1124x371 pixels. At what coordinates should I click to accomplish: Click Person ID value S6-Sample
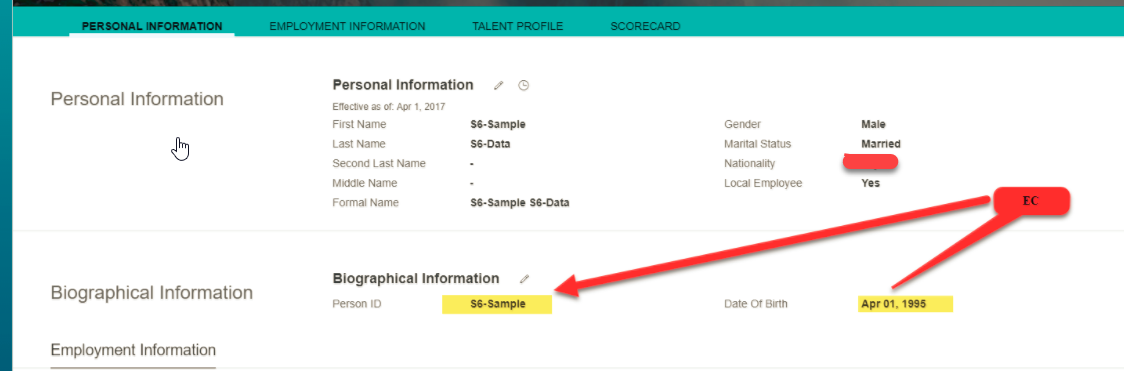coord(498,304)
